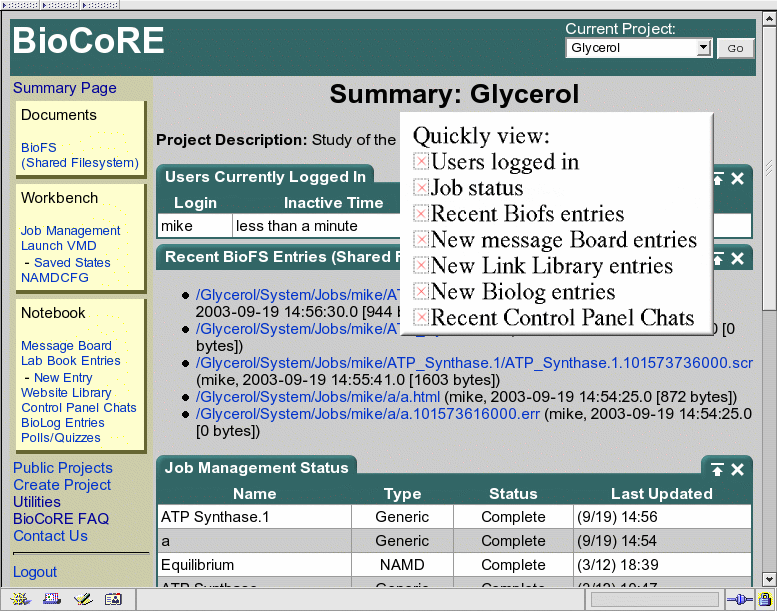Toggle the Job status box
The width and height of the screenshot is (777, 611).
[421, 188]
